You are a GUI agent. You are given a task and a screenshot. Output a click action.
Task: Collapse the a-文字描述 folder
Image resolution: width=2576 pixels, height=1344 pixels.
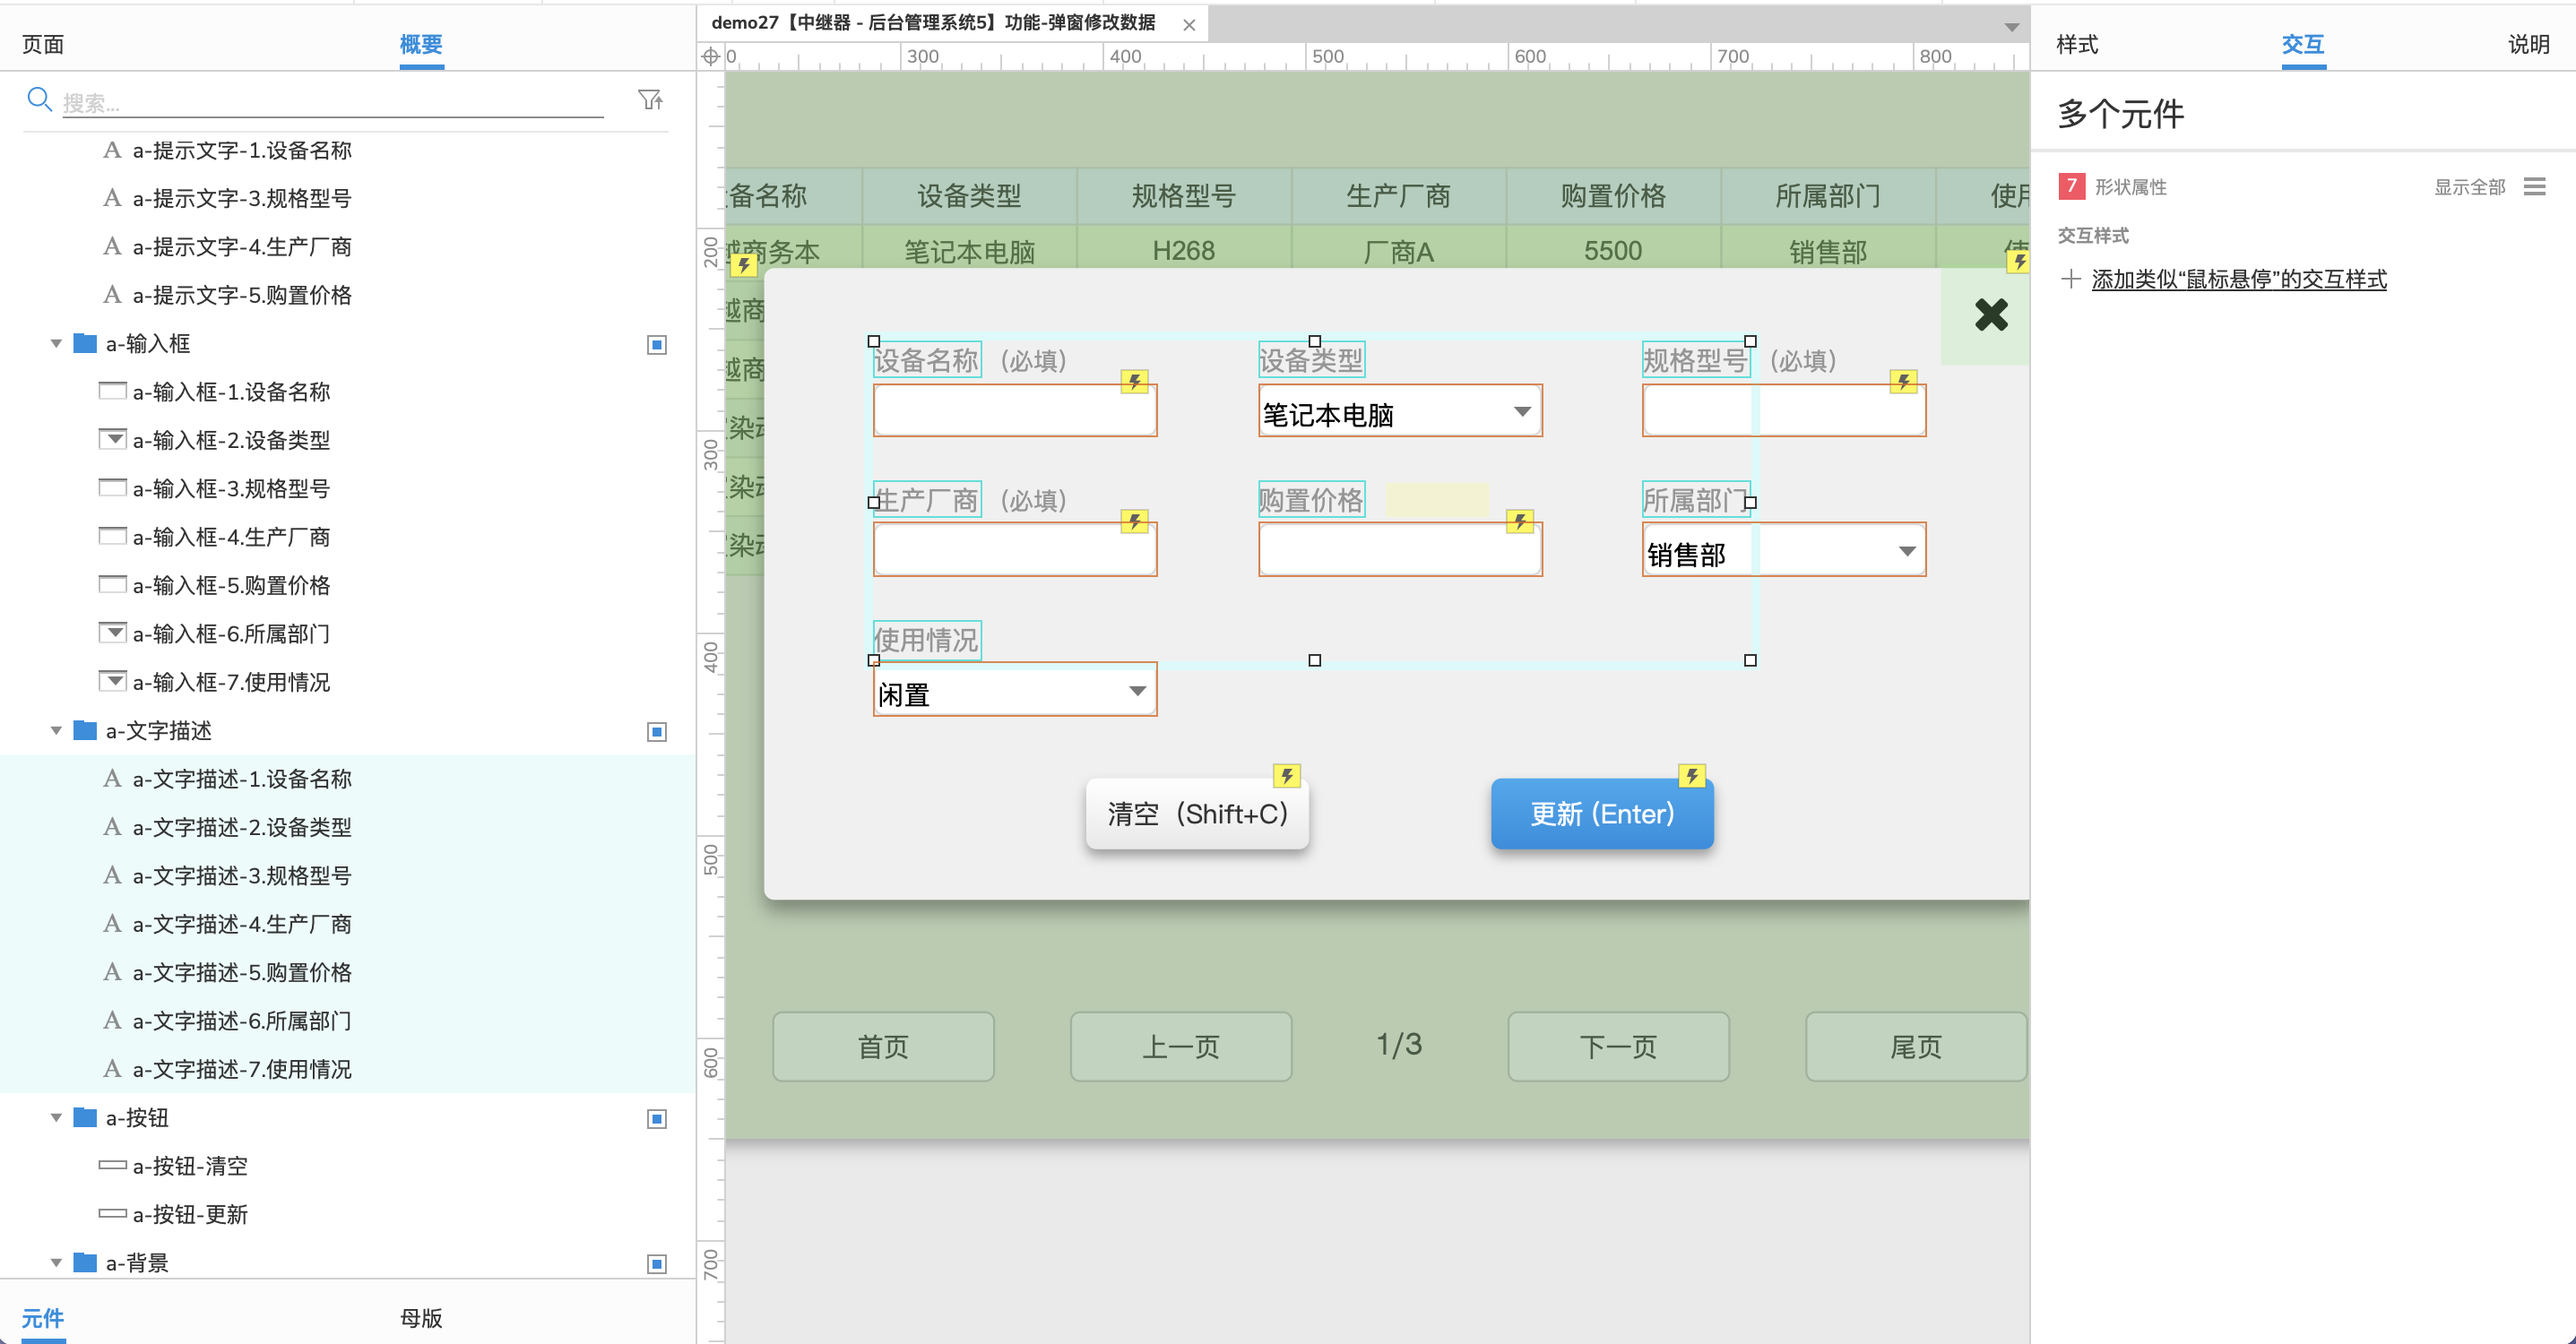pos(56,731)
